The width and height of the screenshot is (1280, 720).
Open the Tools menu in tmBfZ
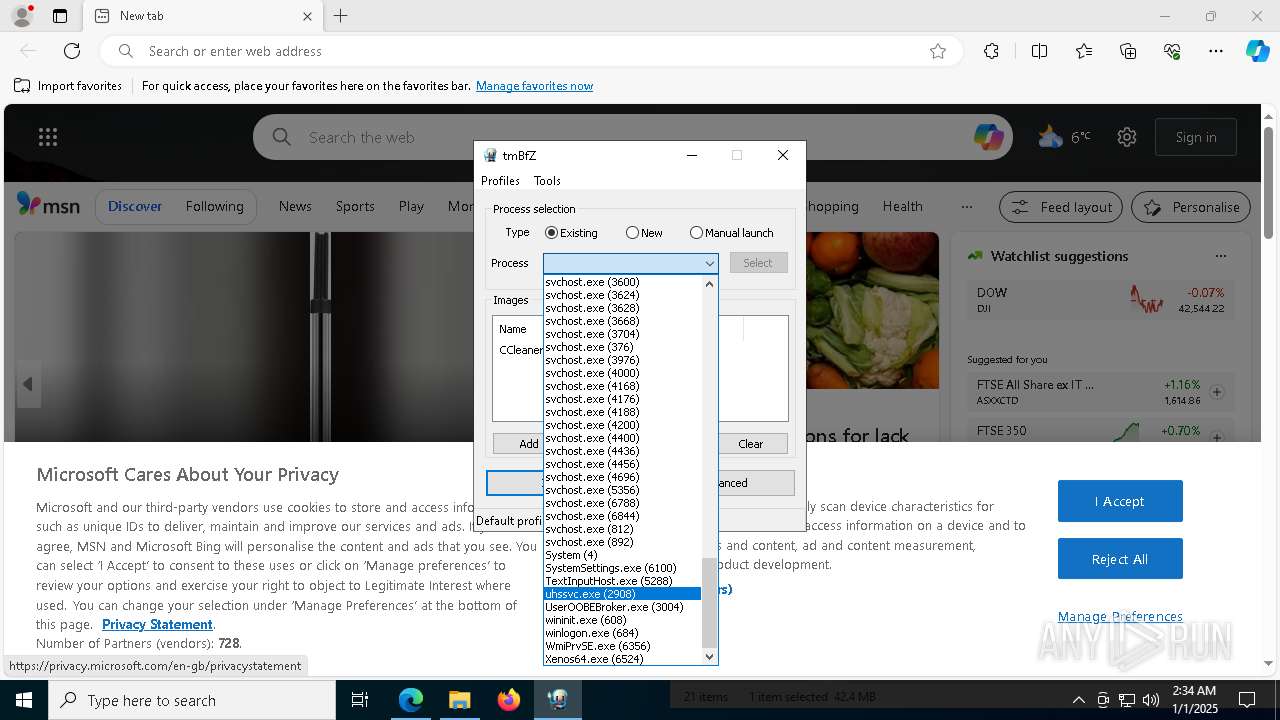(547, 181)
